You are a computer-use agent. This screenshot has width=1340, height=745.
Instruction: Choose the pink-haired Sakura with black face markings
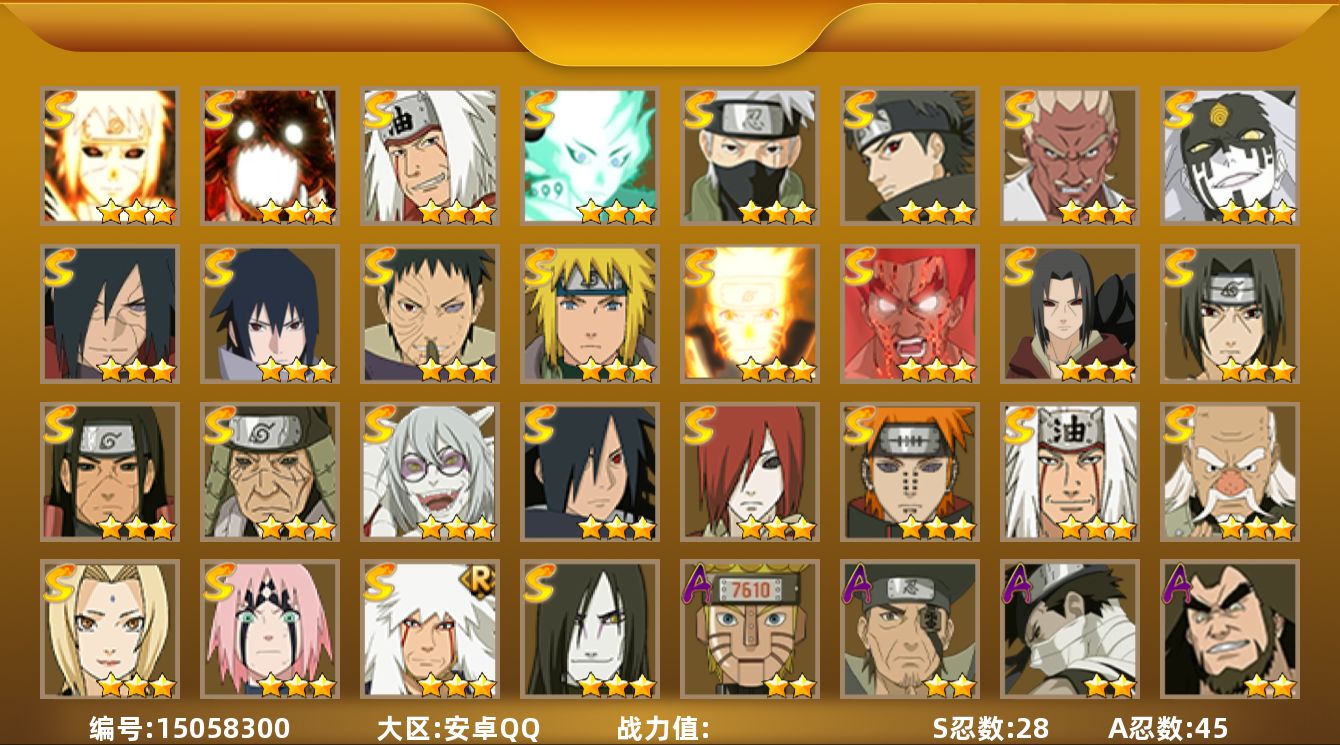point(270,629)
